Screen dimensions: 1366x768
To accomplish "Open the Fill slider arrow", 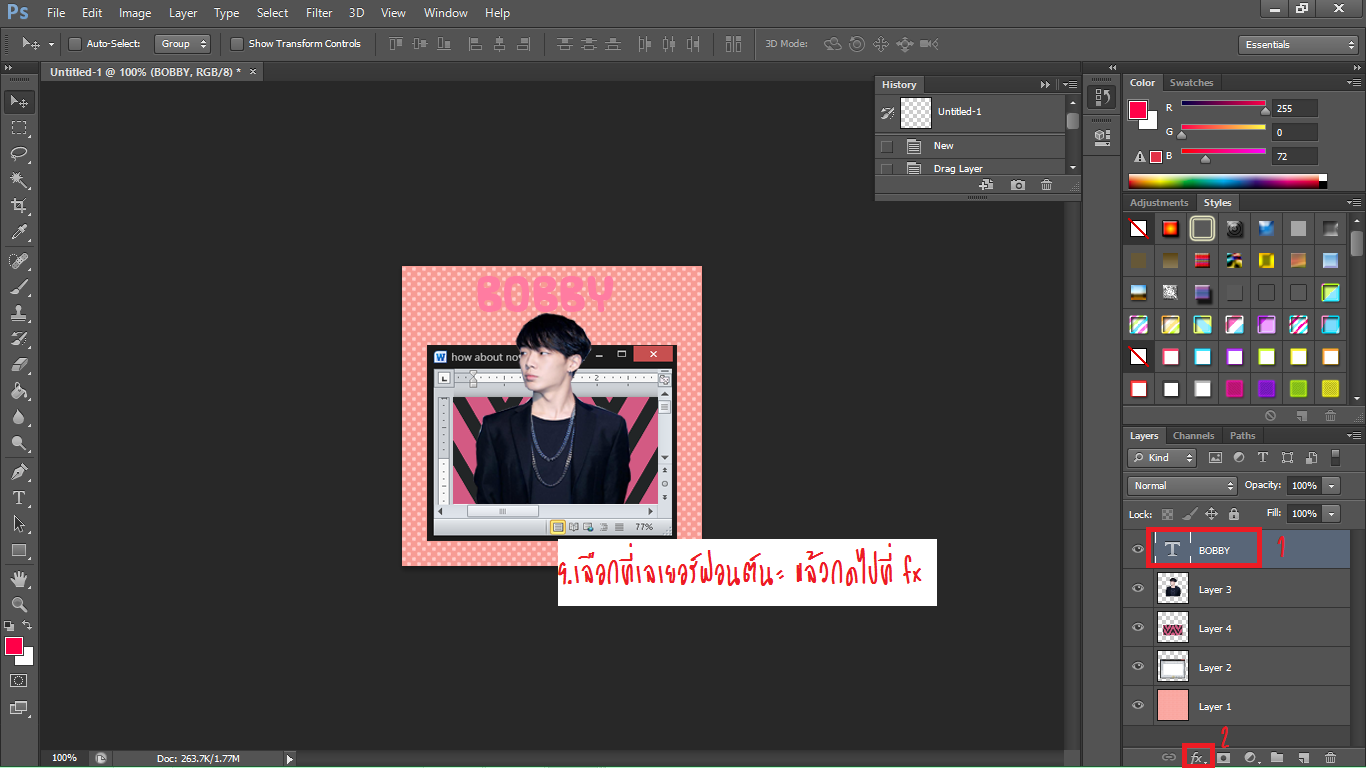I will [x=1331, y=513].
